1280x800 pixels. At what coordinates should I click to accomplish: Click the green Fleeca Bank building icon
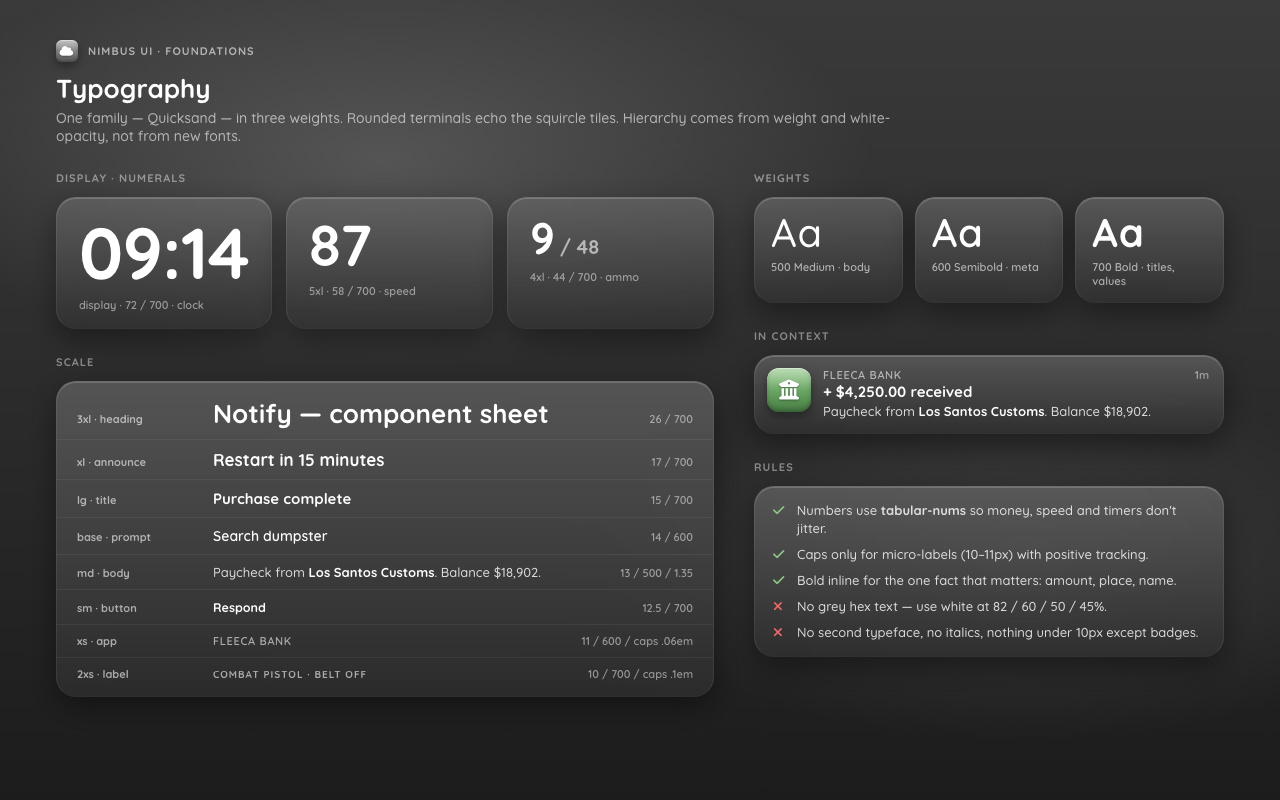tap(789, 390)
